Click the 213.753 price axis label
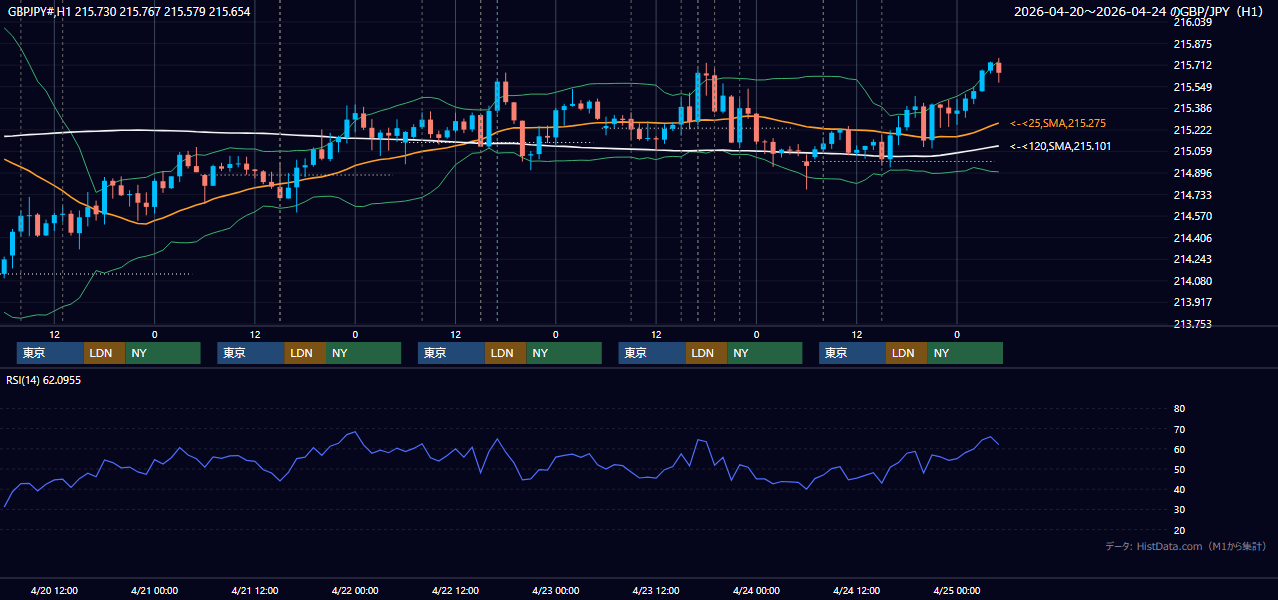Image resolution: width=1278 pixels, height=600 pixels. (x=1192, y=324)
